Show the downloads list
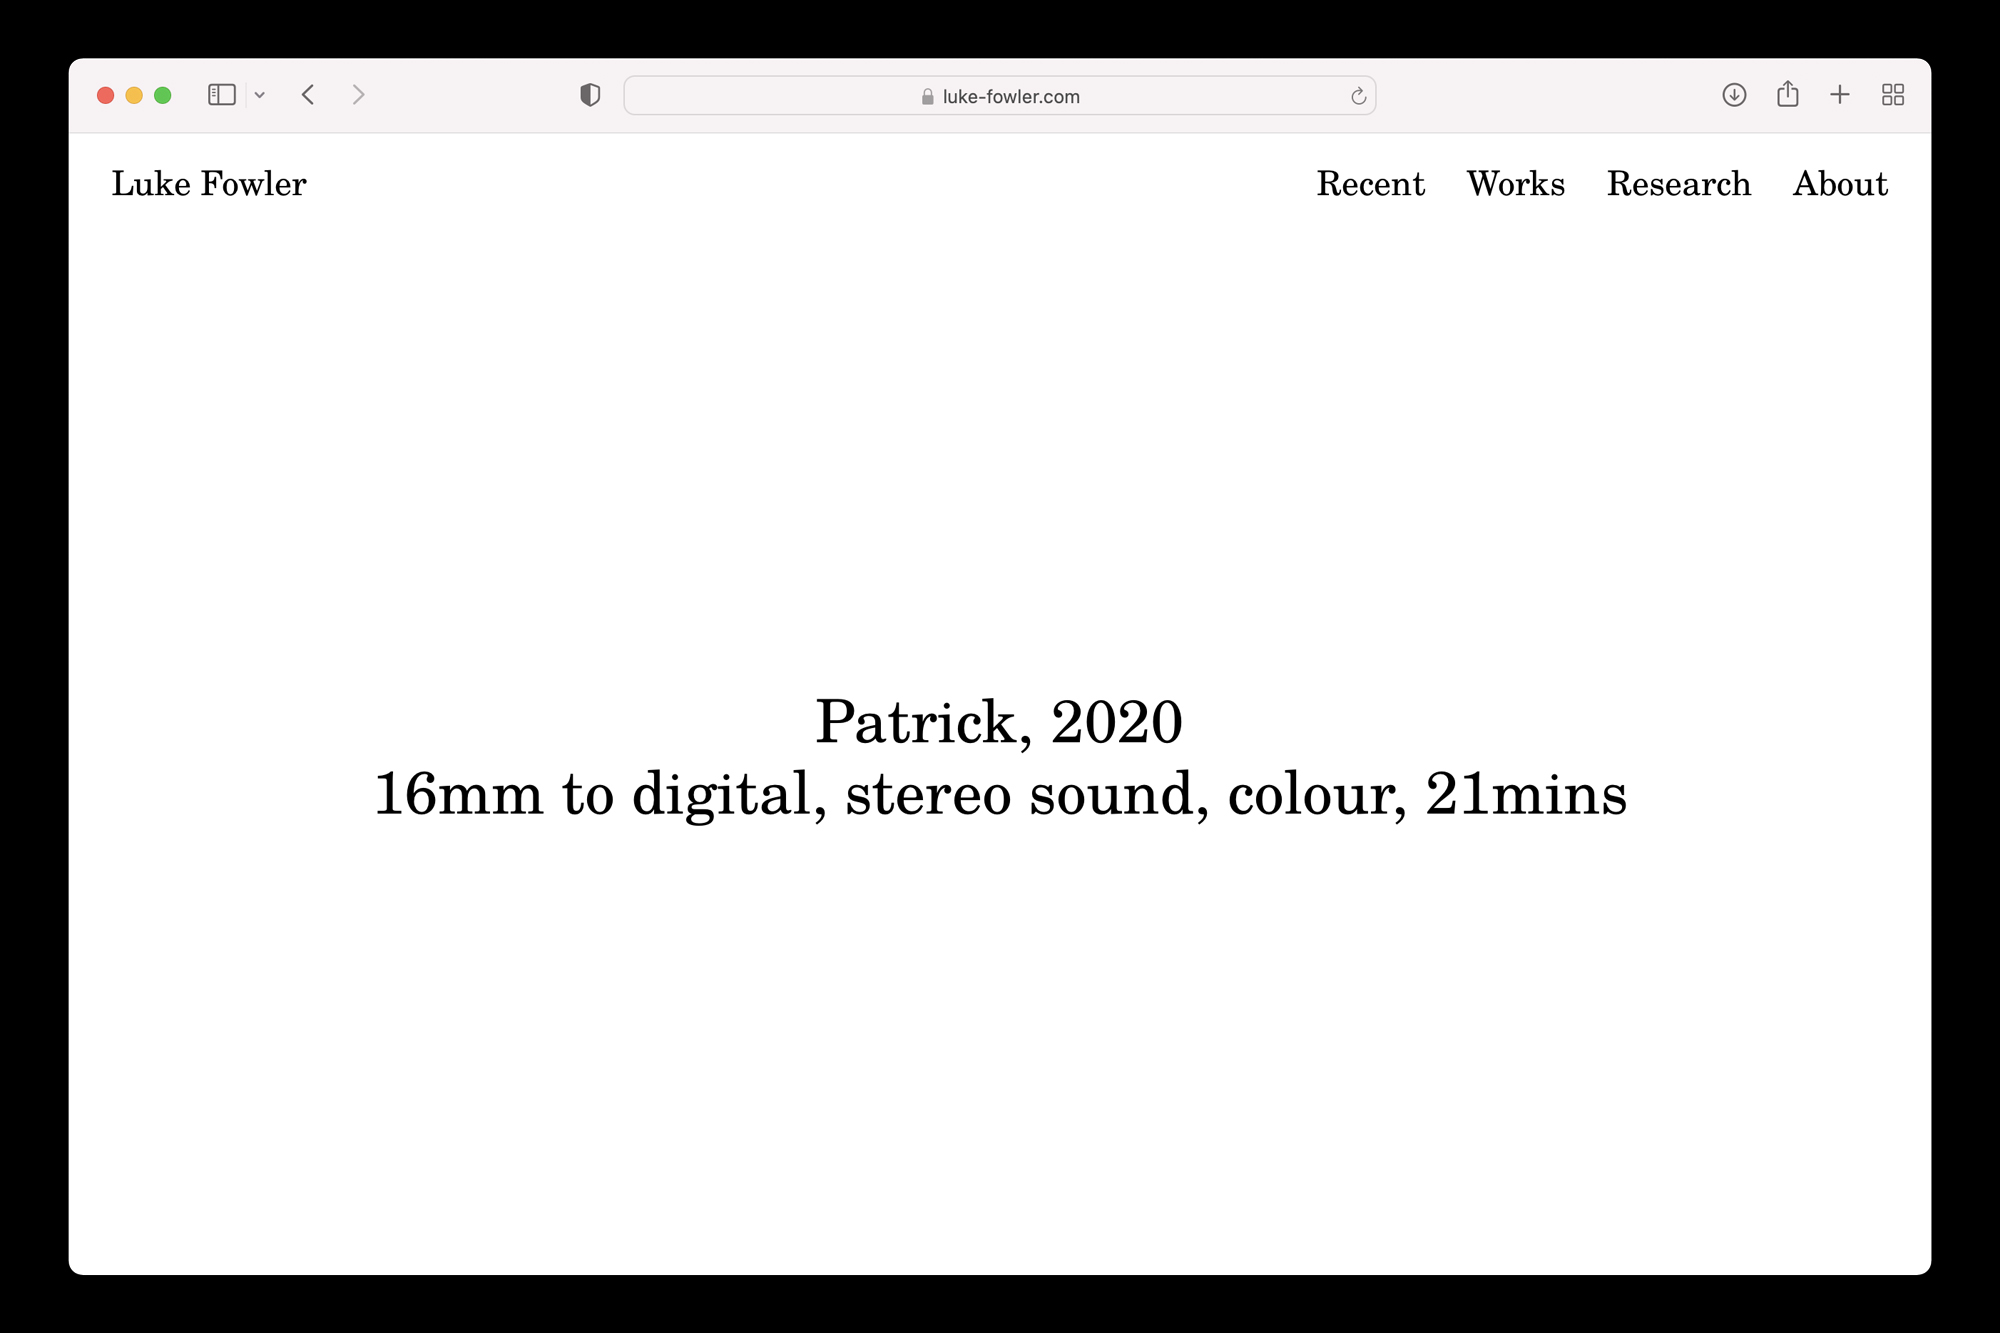The image size is (2000, 1333). pos(1734,95)
